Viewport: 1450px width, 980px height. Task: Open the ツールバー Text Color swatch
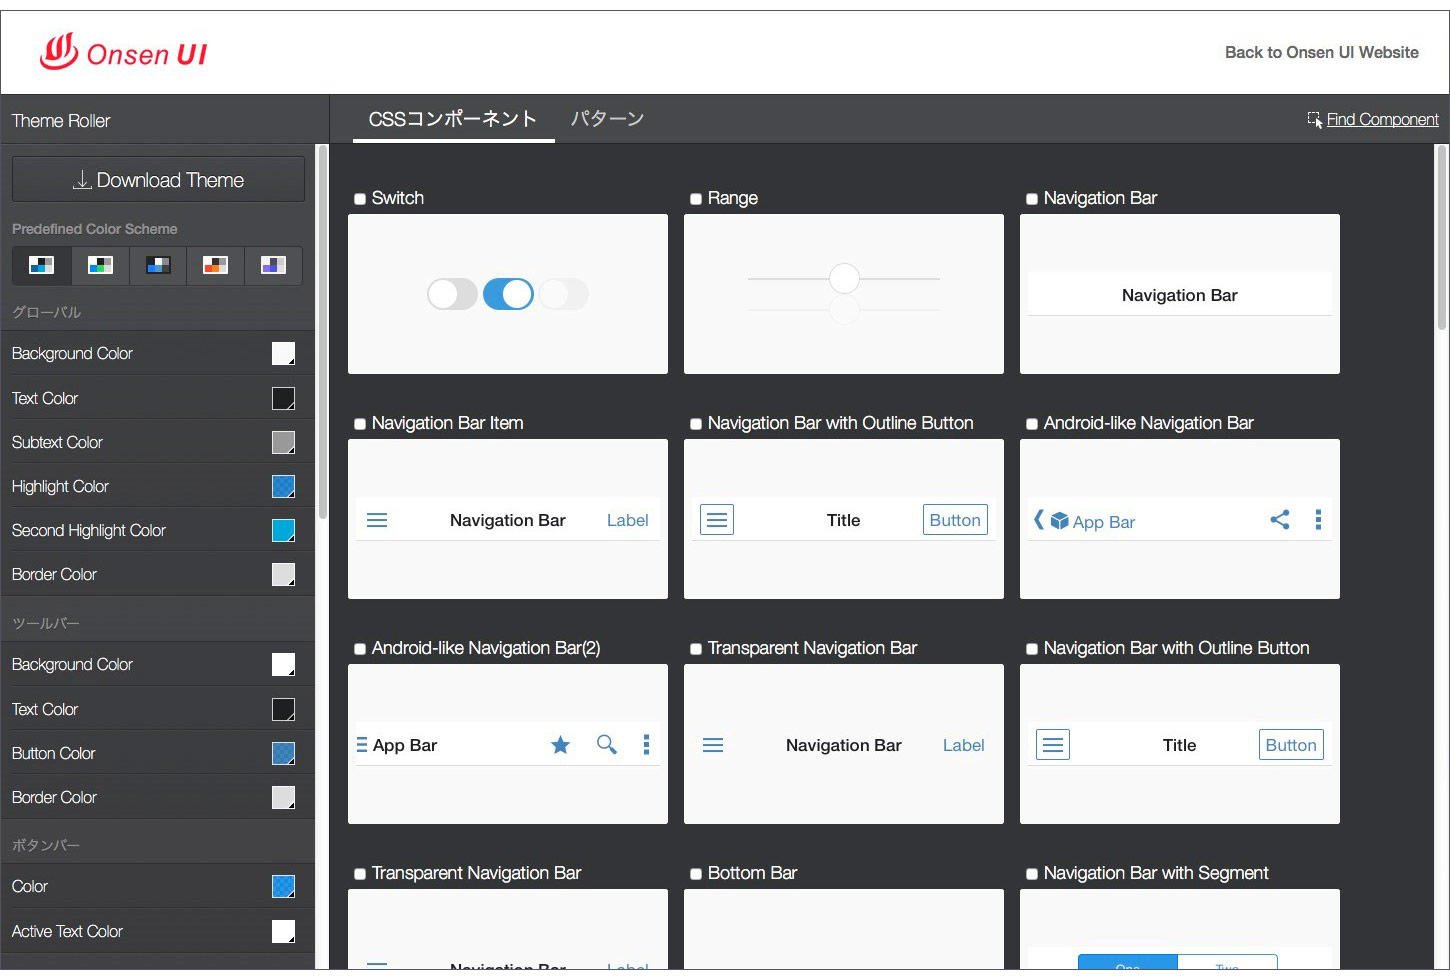coord(284,709)
